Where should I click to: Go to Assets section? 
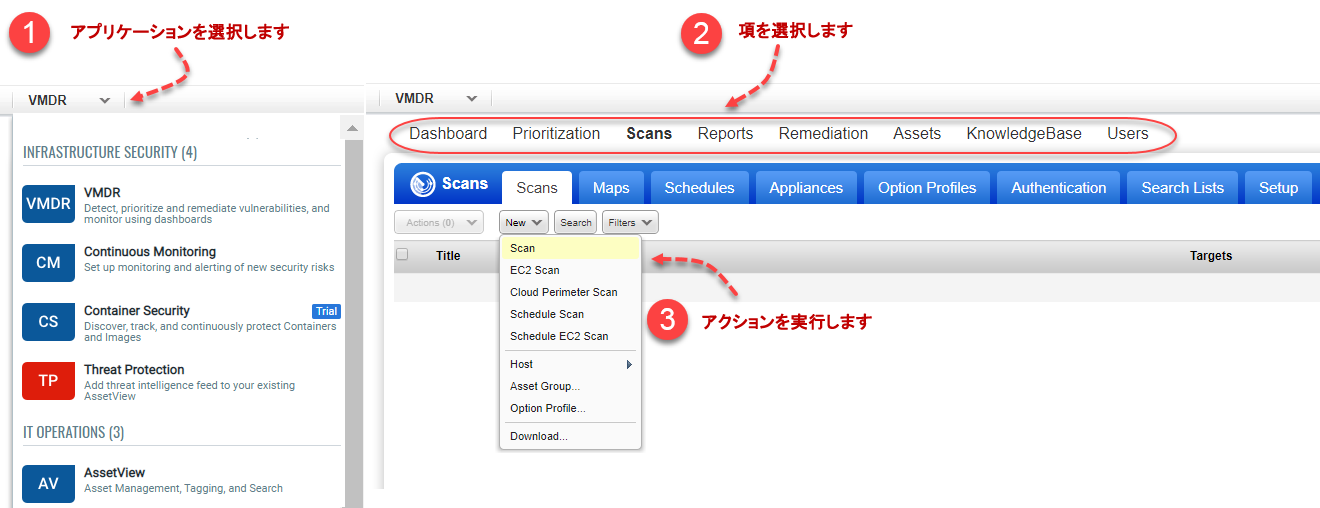[x=917, y=133]
